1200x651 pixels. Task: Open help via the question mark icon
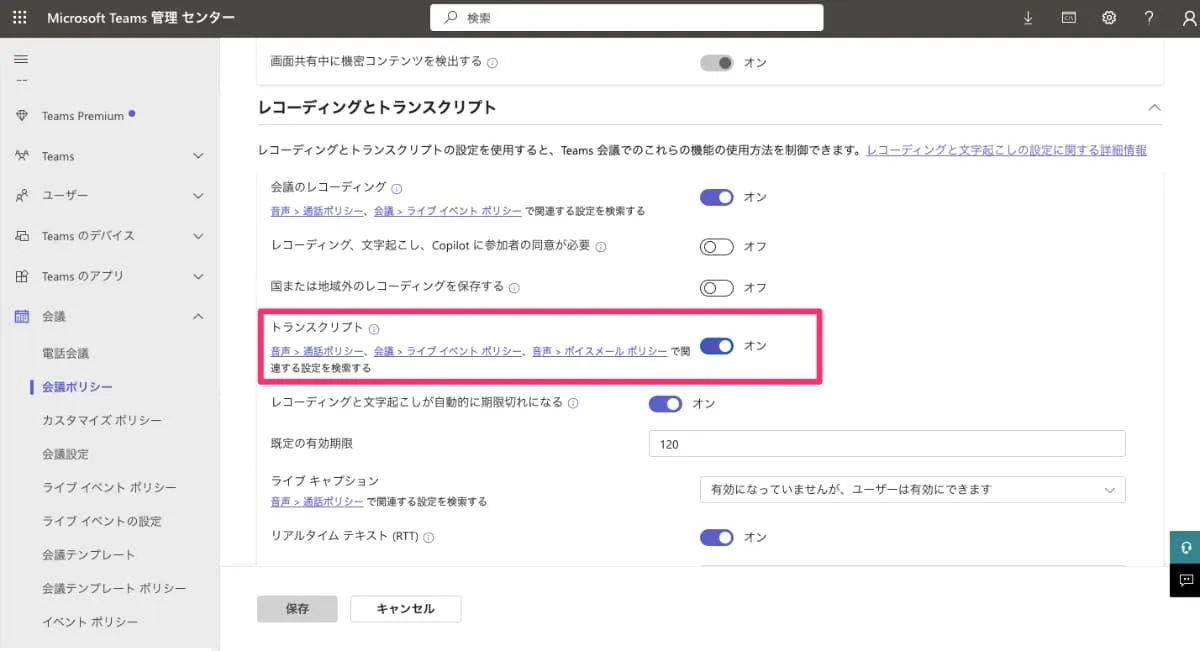[1148, 17]
